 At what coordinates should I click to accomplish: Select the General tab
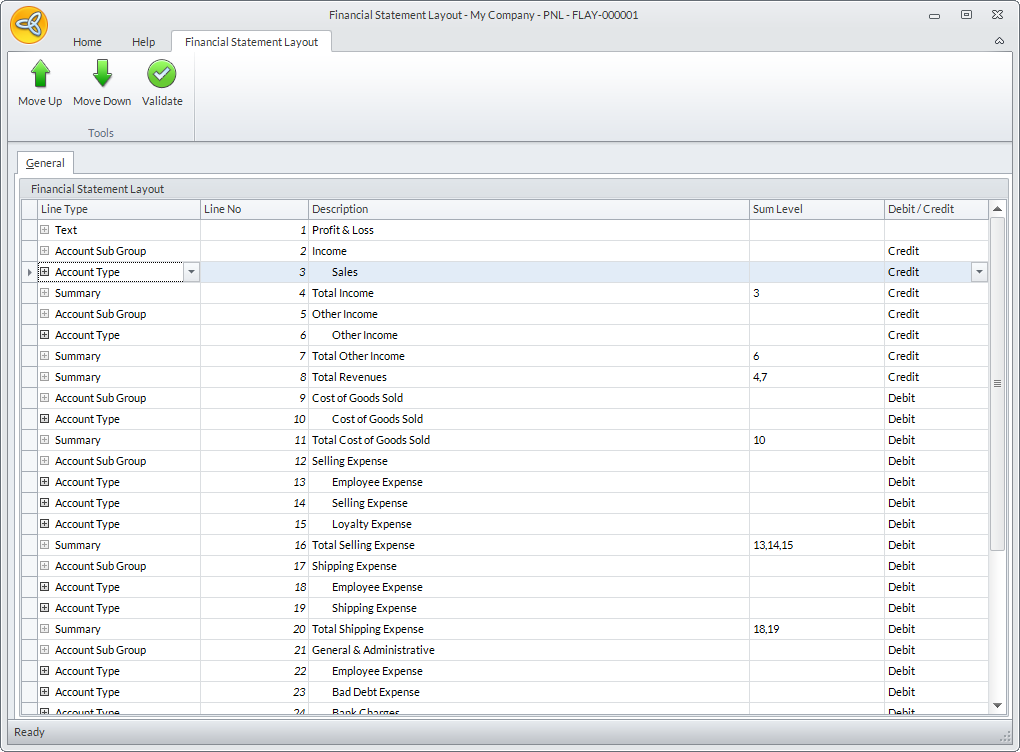point(45,163)
